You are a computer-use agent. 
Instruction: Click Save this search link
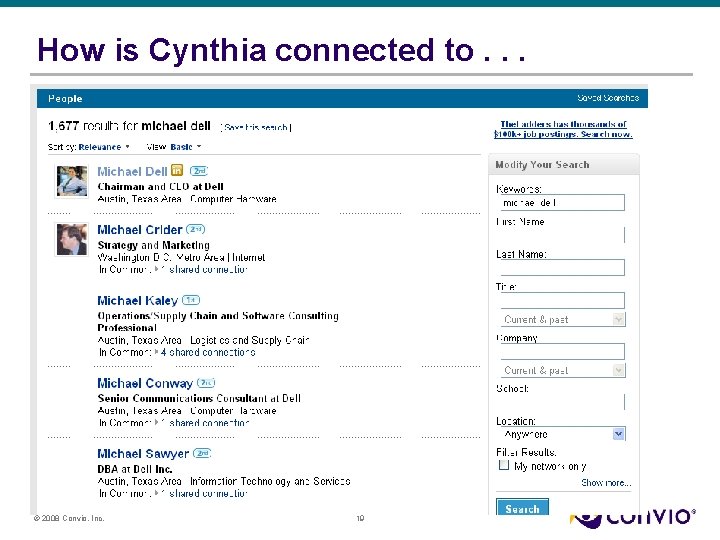coord(256,127)
